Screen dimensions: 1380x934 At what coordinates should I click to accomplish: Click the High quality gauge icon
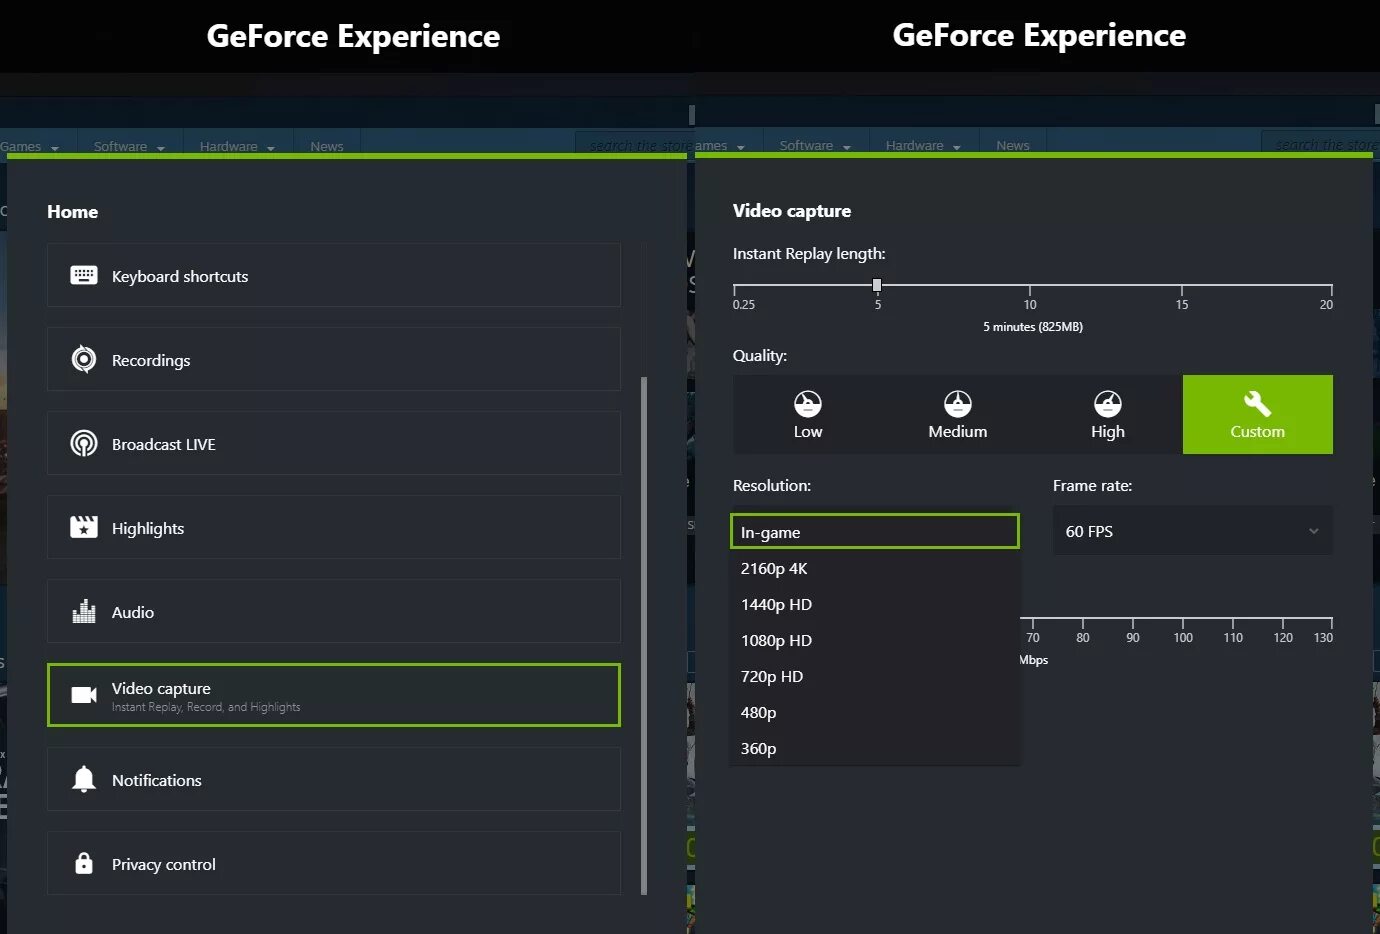click(x=1108, y=404)
